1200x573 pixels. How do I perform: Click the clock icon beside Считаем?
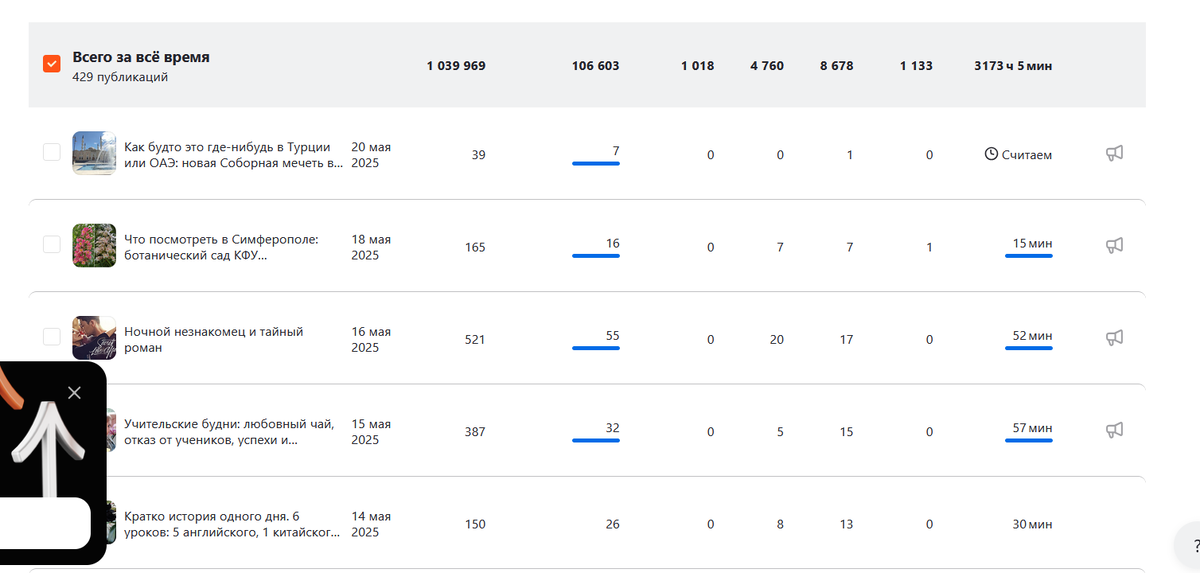click(991, 155)
